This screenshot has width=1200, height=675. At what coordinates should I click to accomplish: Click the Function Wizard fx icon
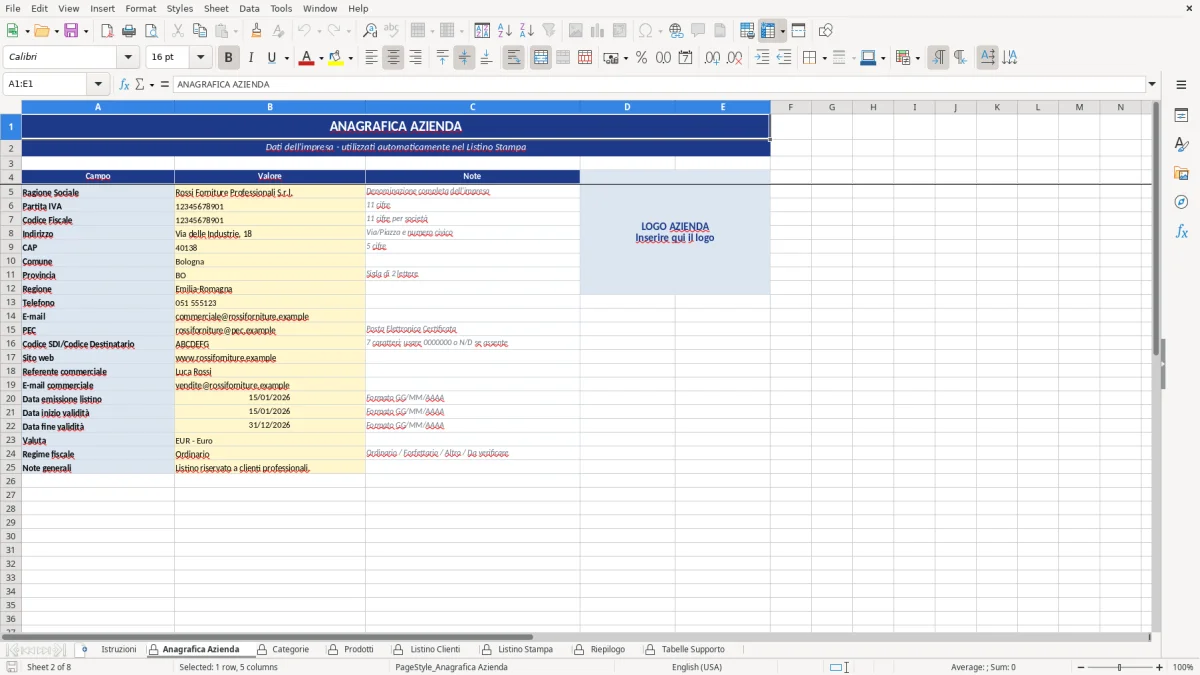pyautogui.click(x=124, y=85)
